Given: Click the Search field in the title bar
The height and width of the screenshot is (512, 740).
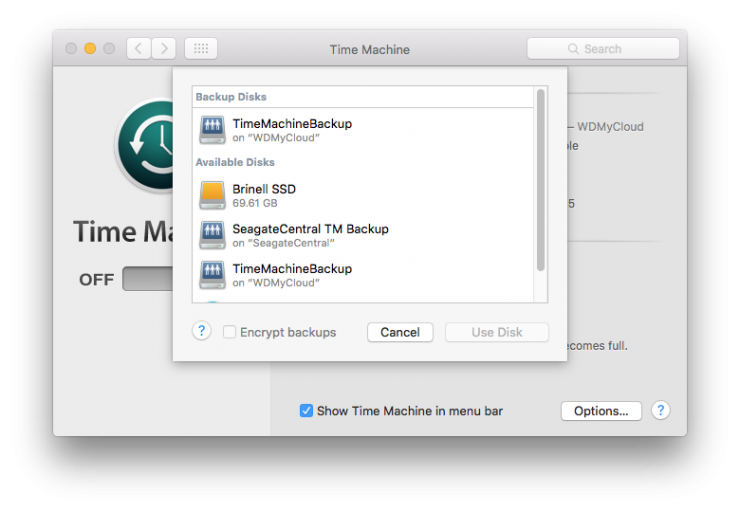Looking at the screenshot, I should pyautogui.click(x=603, y=49).
